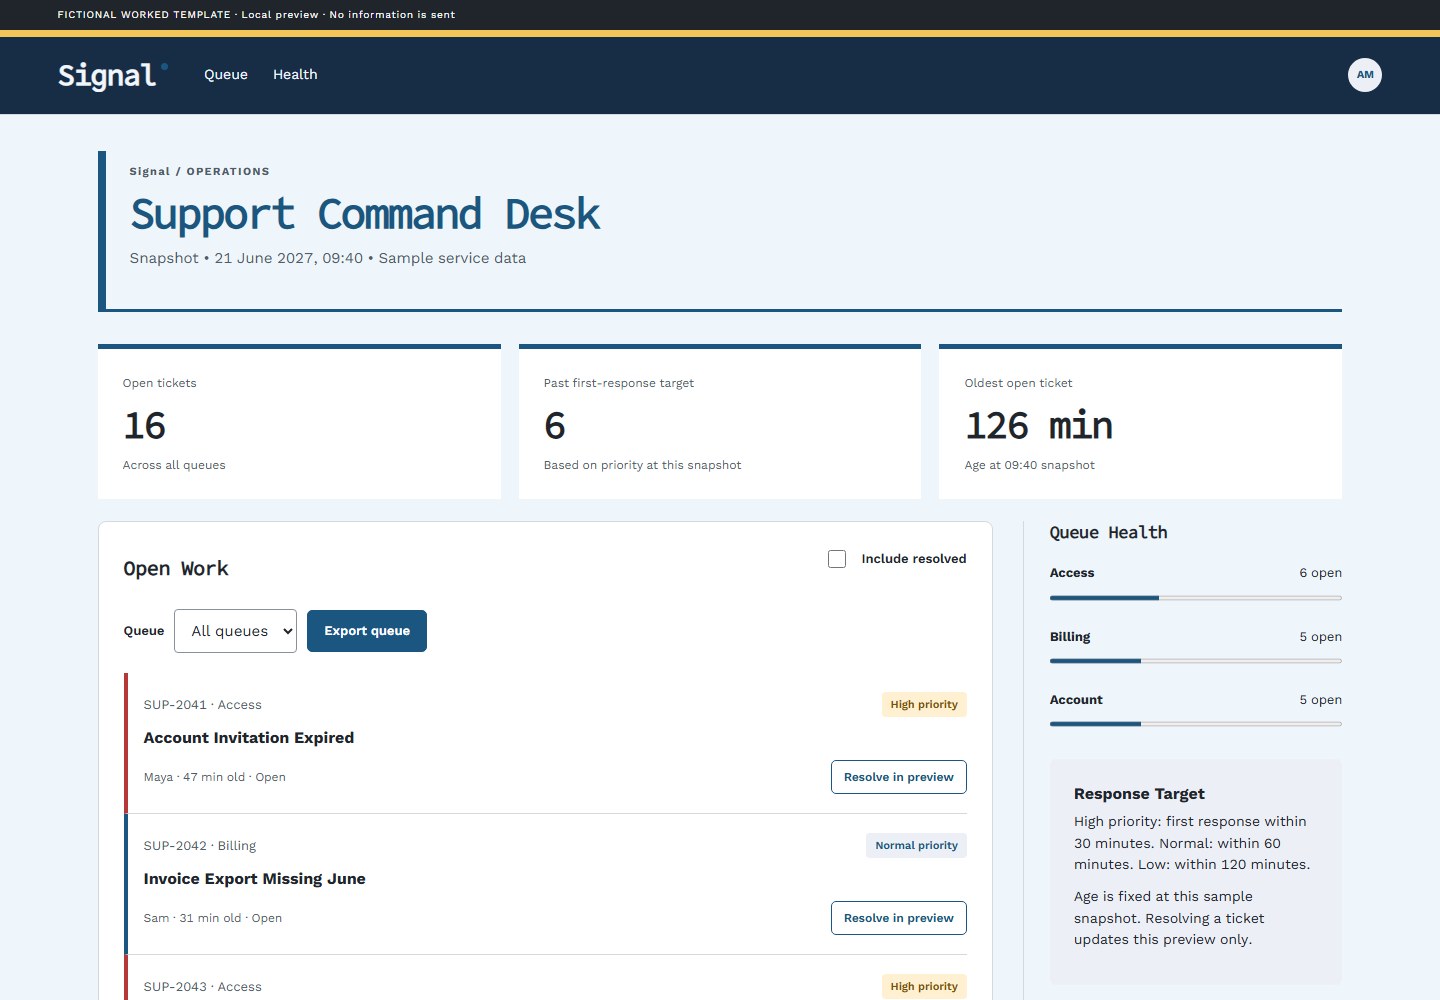The image size is (1440, 1000).
Task: Click the Signal logo
Action: coord(113,75)
